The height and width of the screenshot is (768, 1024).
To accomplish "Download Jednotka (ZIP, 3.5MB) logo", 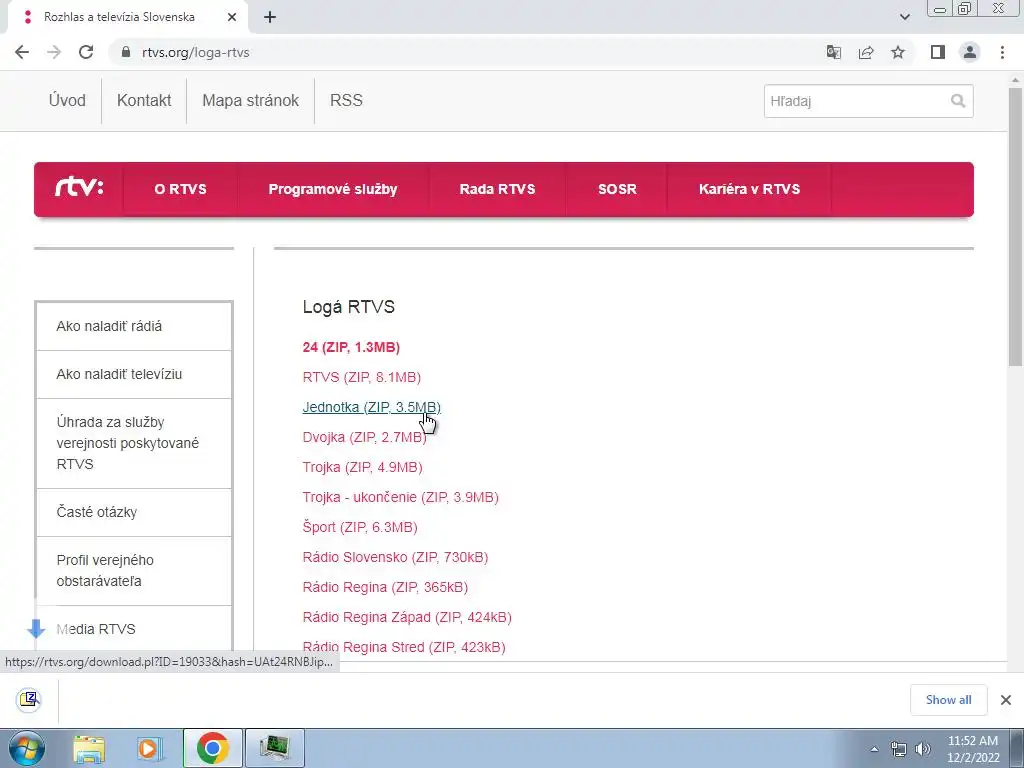I will pos(371,407).
